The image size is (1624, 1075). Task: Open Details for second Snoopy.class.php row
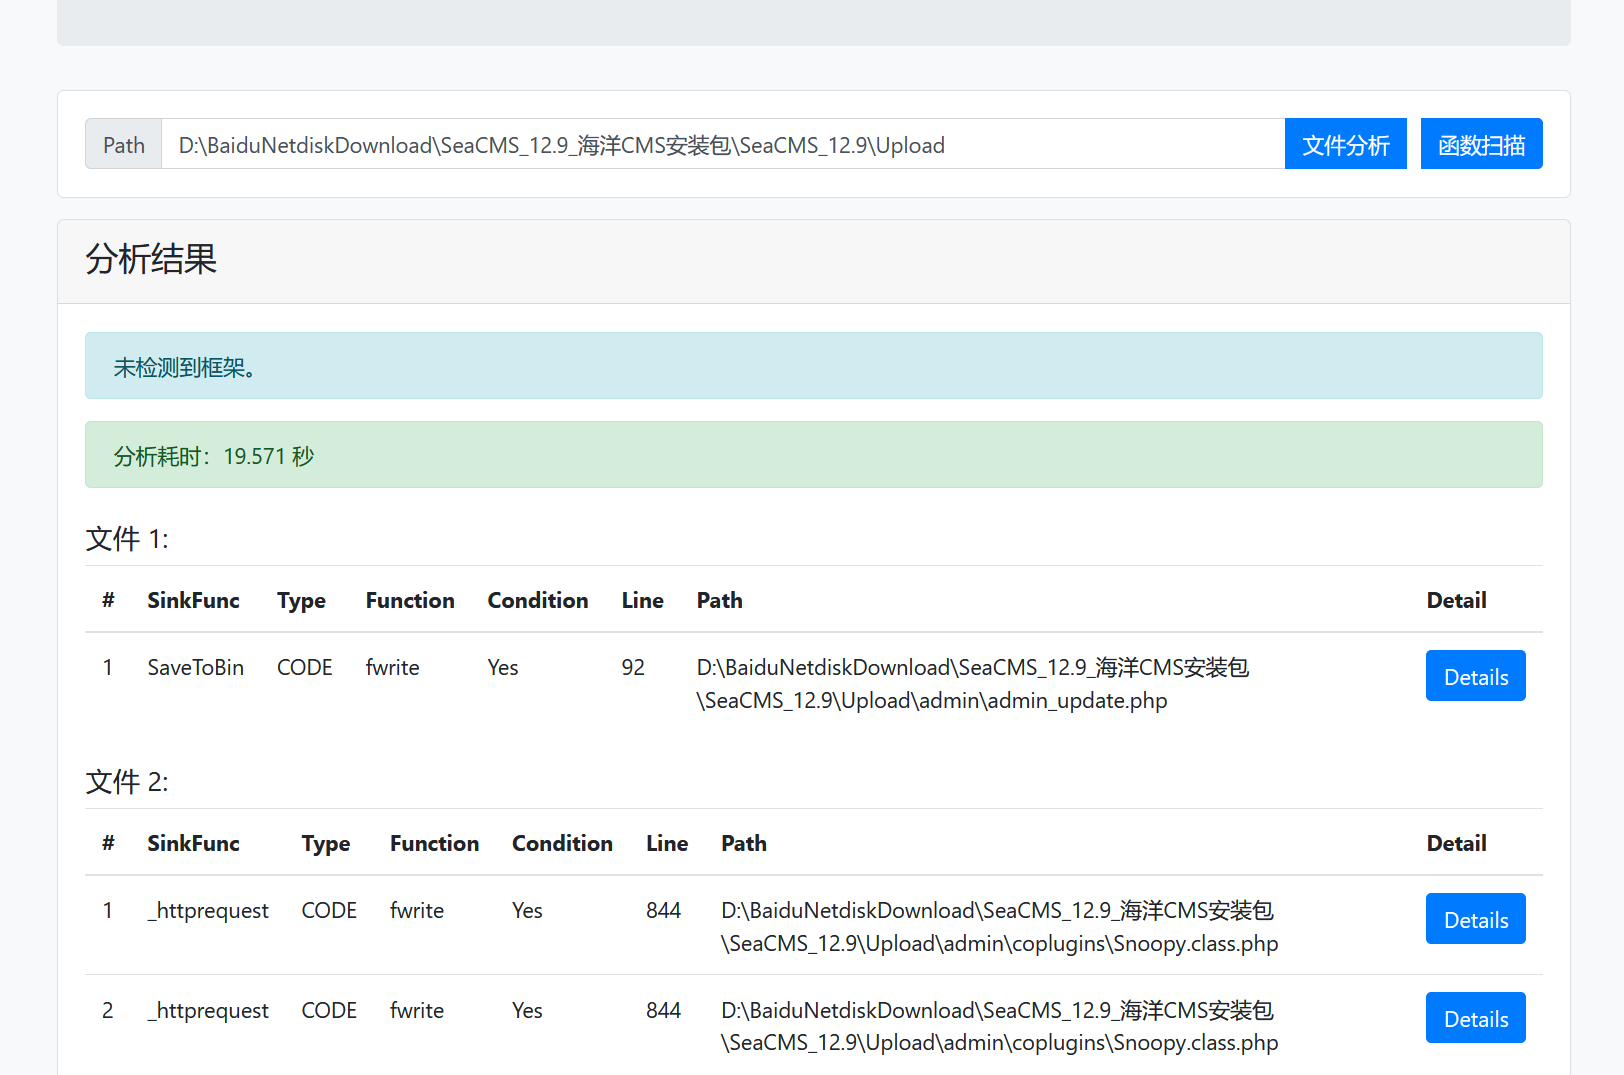(1475, 1018)
